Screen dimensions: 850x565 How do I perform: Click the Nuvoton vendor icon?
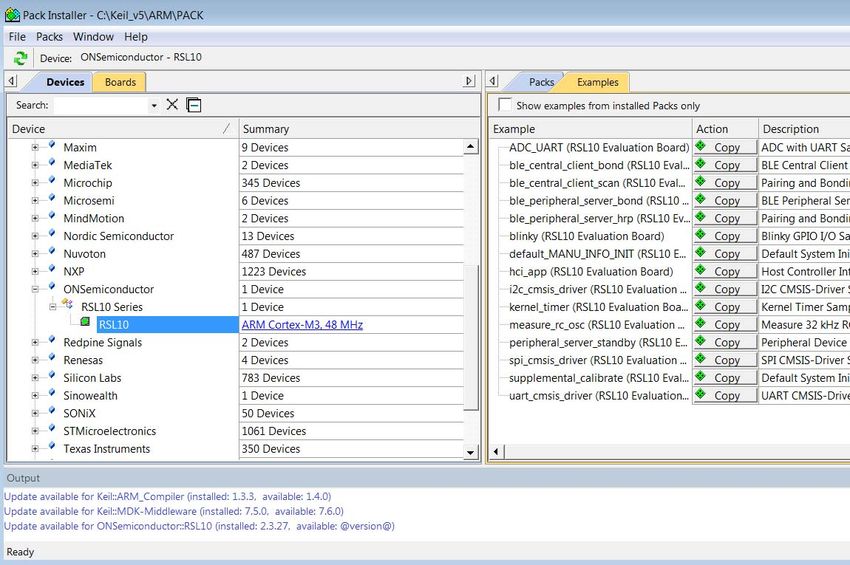pyautogui.click(x=52, y=251)
